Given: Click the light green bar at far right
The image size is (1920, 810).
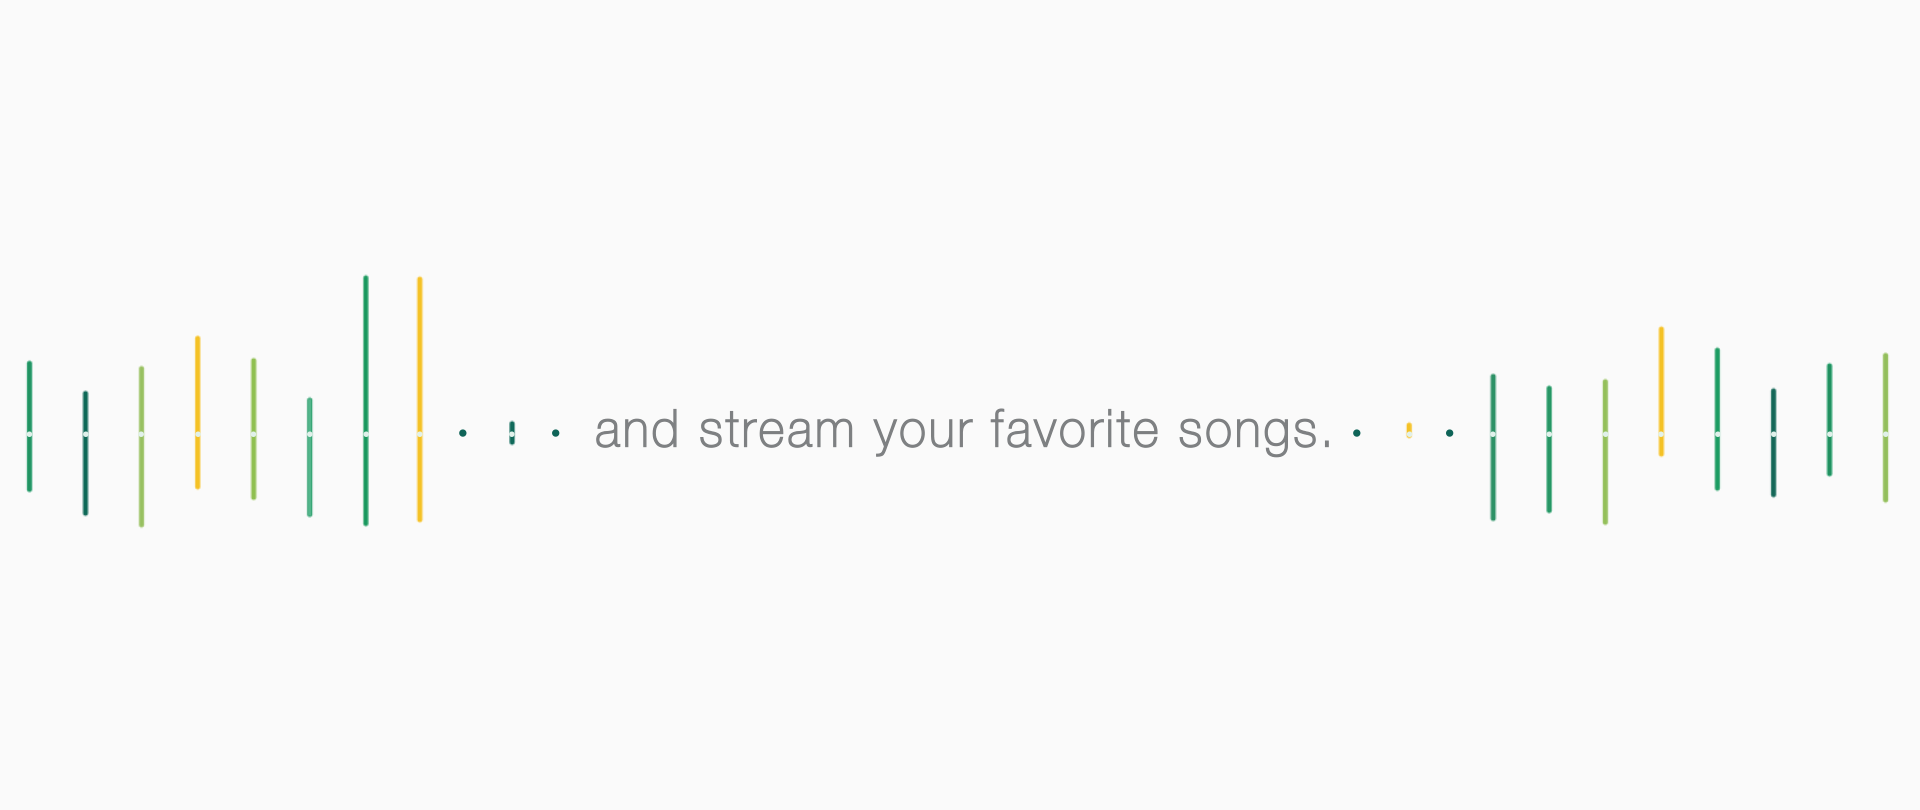Looking at the screenshot, I should (1886, 427).
